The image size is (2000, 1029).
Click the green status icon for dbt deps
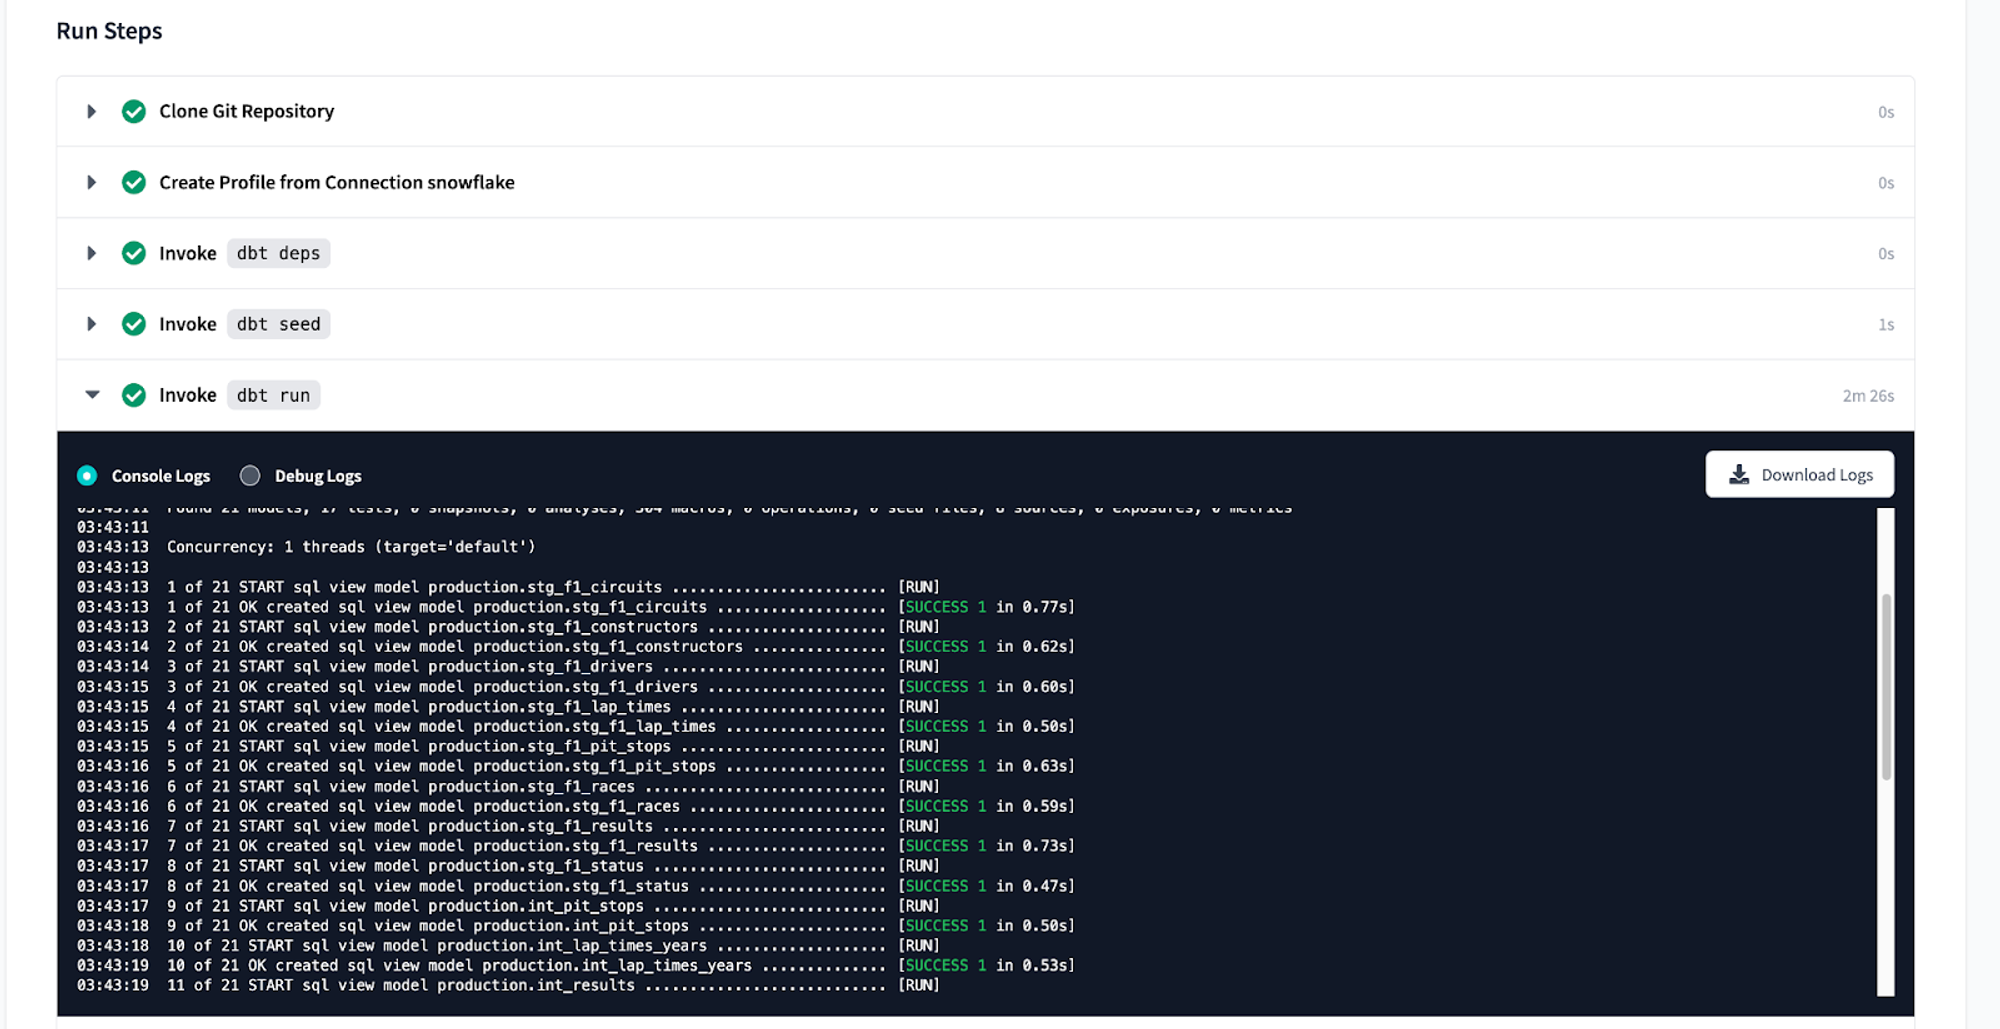133,253
